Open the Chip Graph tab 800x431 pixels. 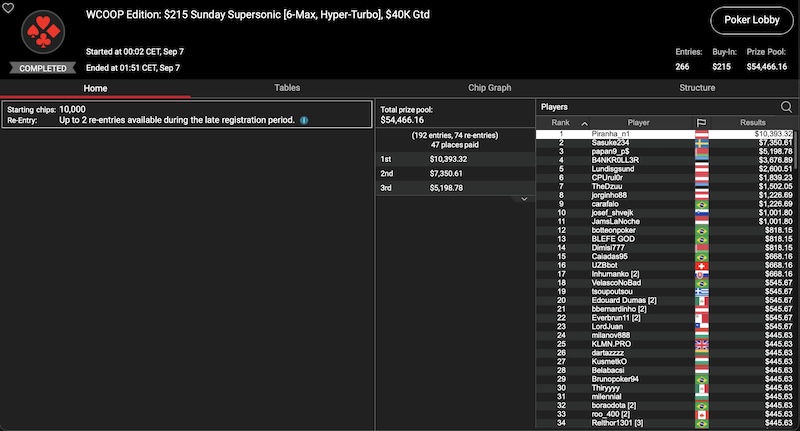489,88
